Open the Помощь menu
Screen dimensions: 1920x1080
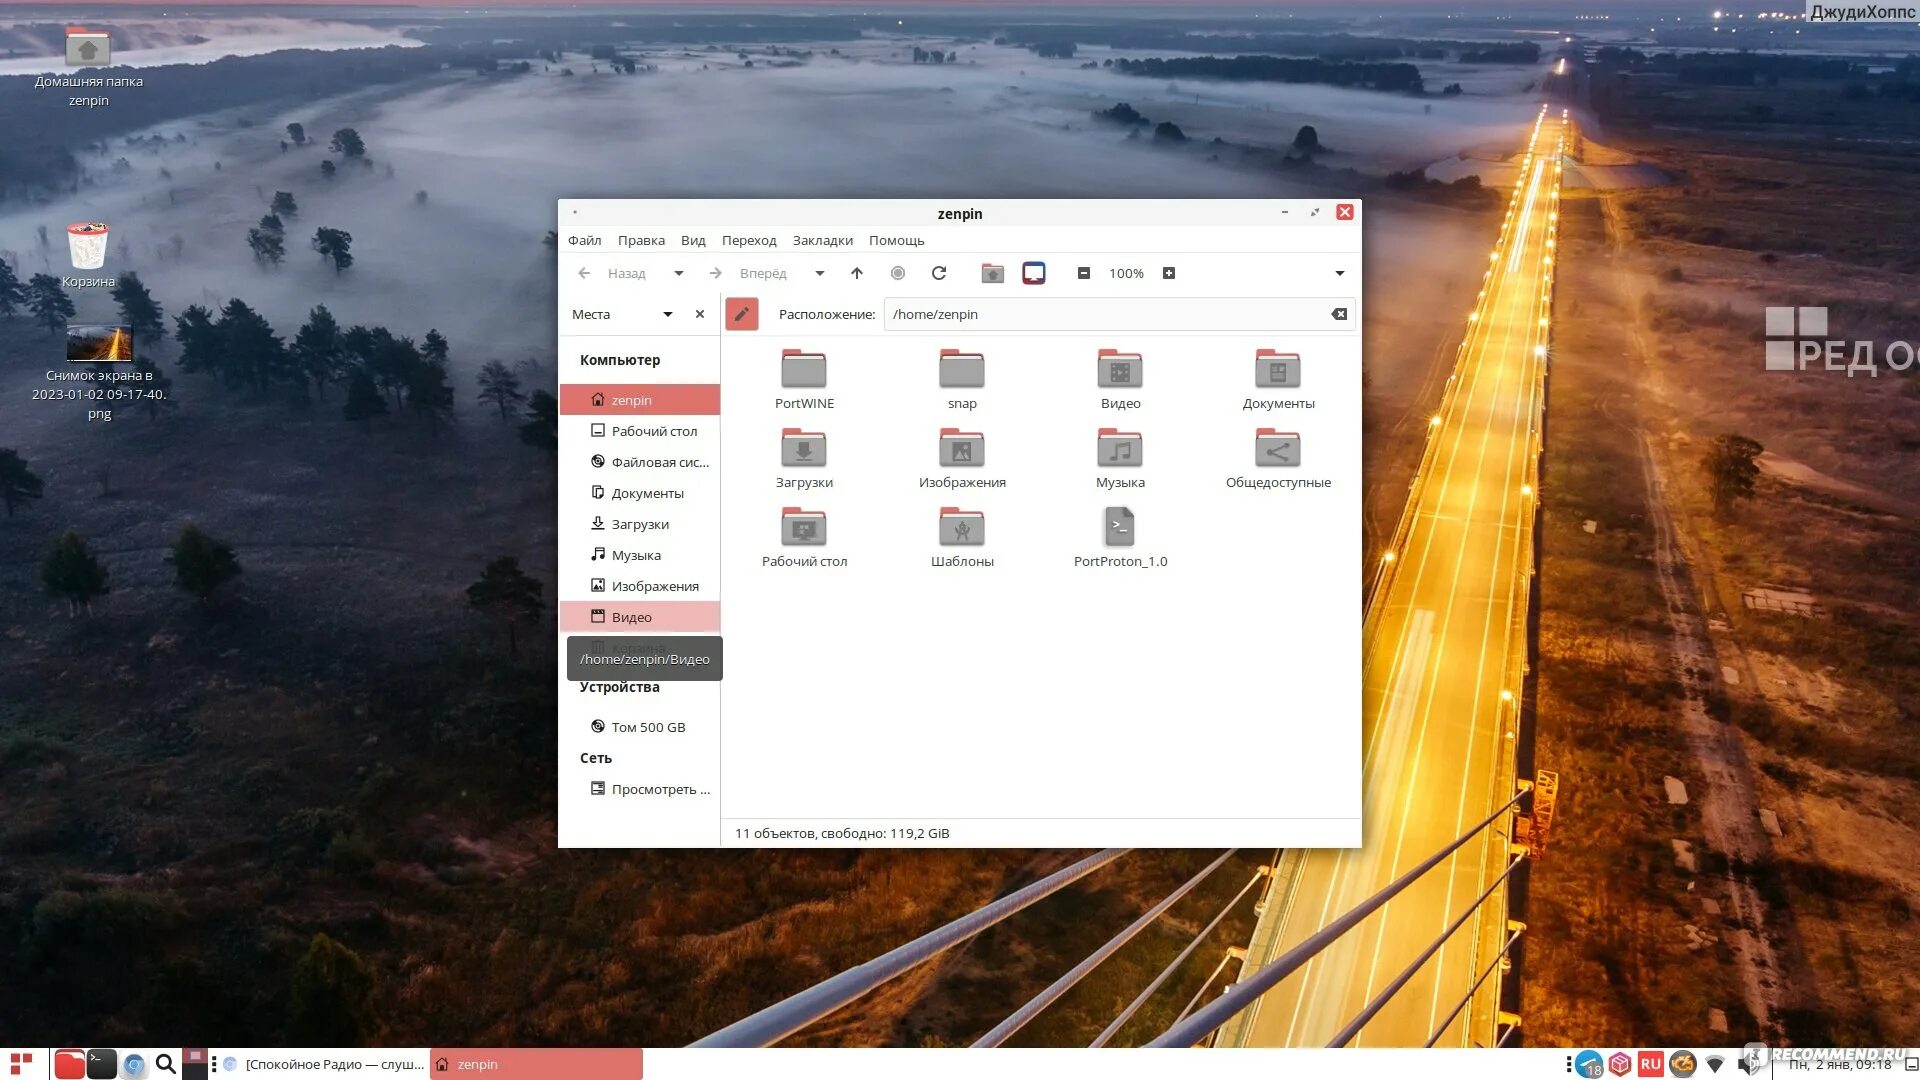[896, 240]
